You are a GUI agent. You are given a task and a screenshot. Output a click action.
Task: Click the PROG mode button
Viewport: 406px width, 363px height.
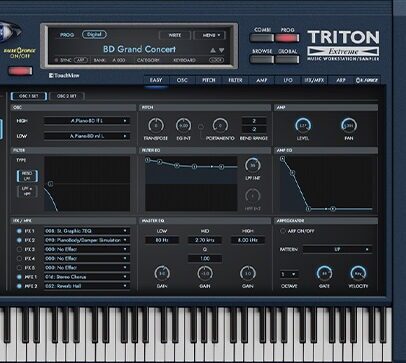(x=287, y=38)
